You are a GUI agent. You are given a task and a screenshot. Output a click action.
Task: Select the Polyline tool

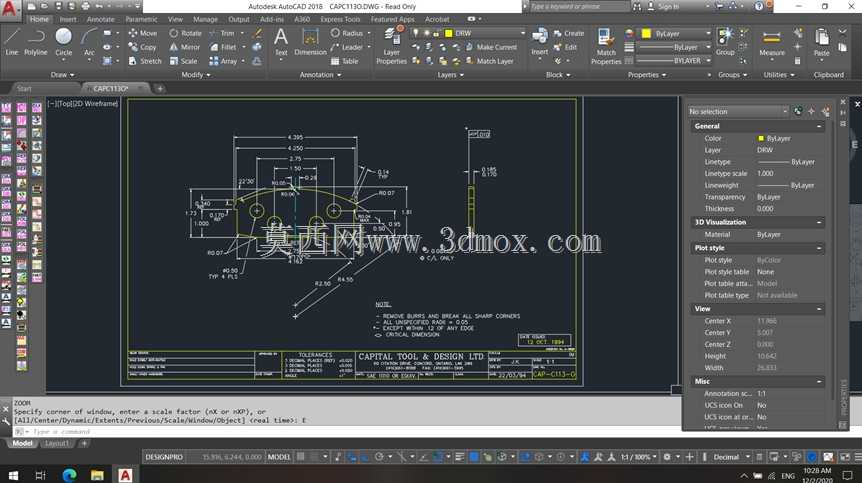[x=36, y=42]
